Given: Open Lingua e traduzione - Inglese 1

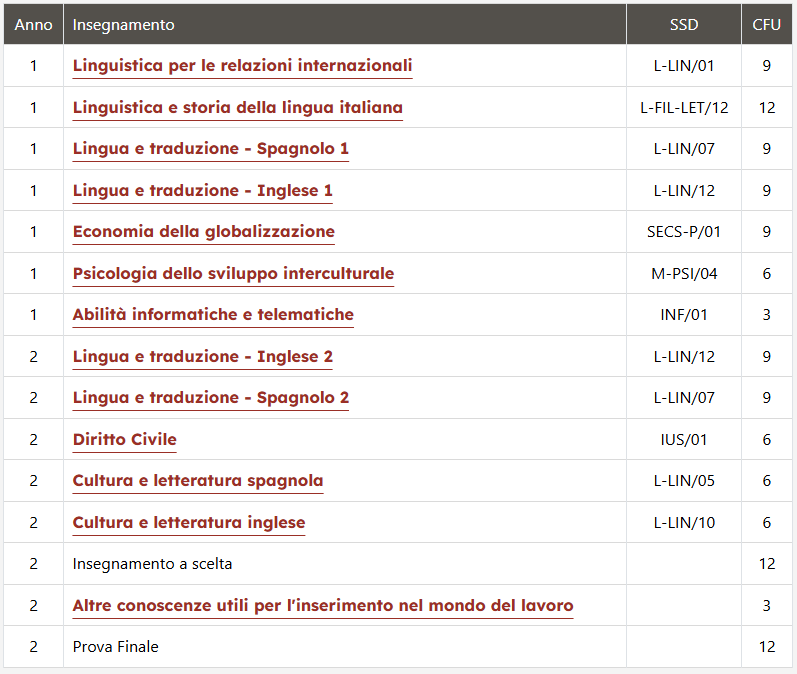Looking at the screenshot, I should (202, 190).
